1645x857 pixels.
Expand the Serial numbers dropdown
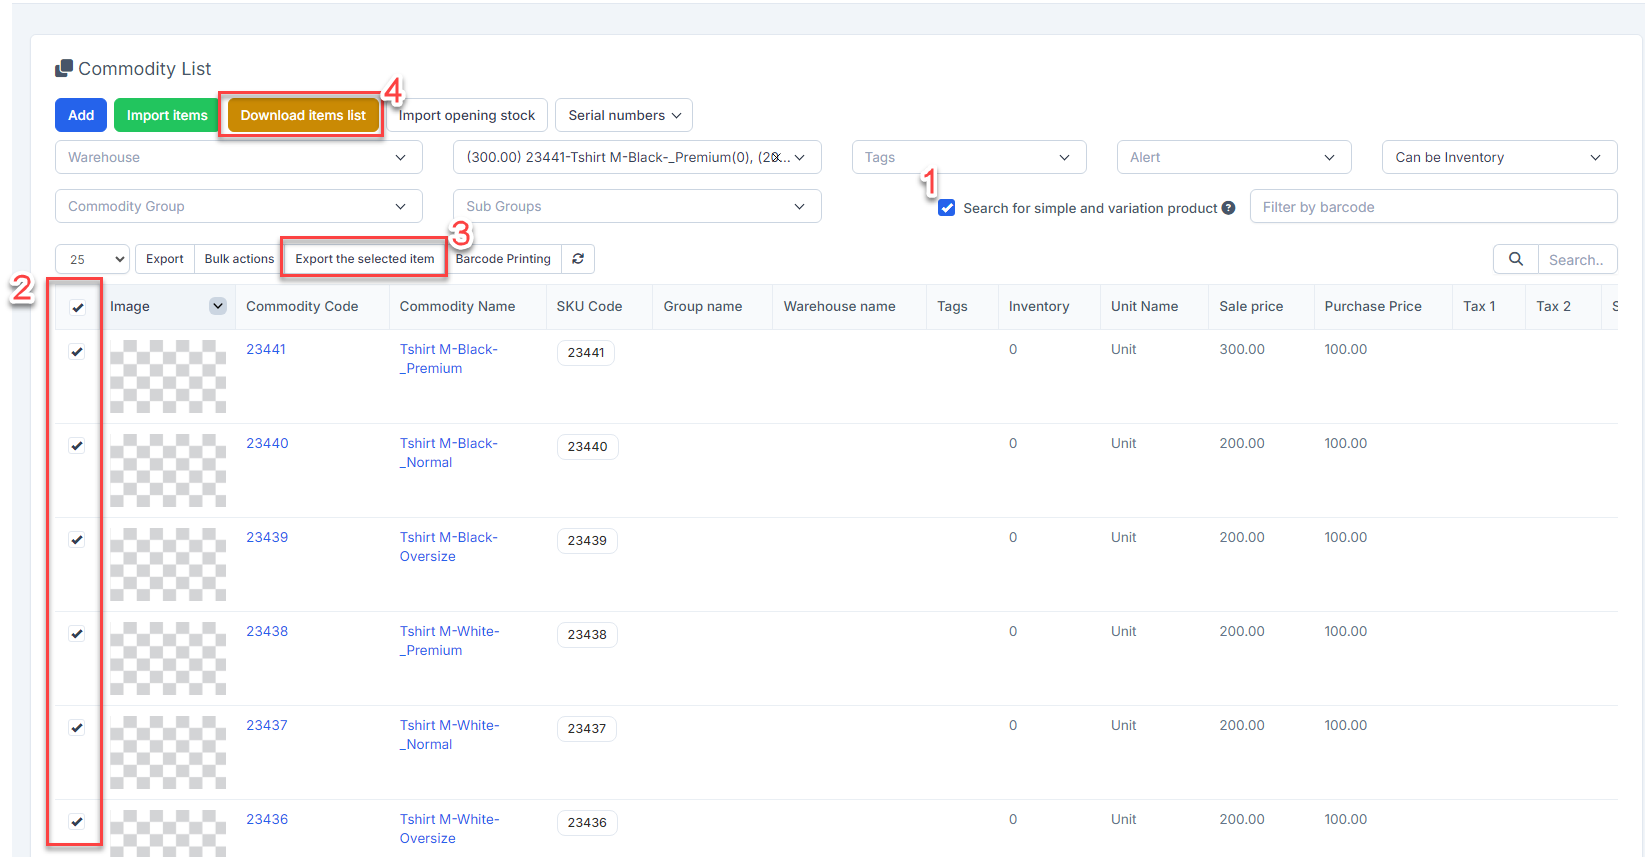point(623,115)
